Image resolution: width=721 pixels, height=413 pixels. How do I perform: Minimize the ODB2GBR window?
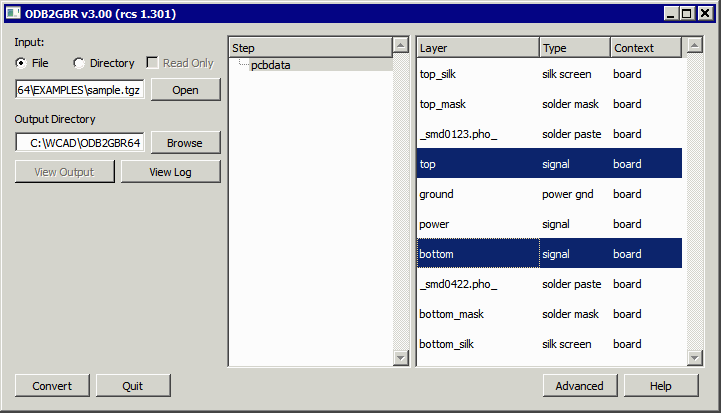pos(671,13)
